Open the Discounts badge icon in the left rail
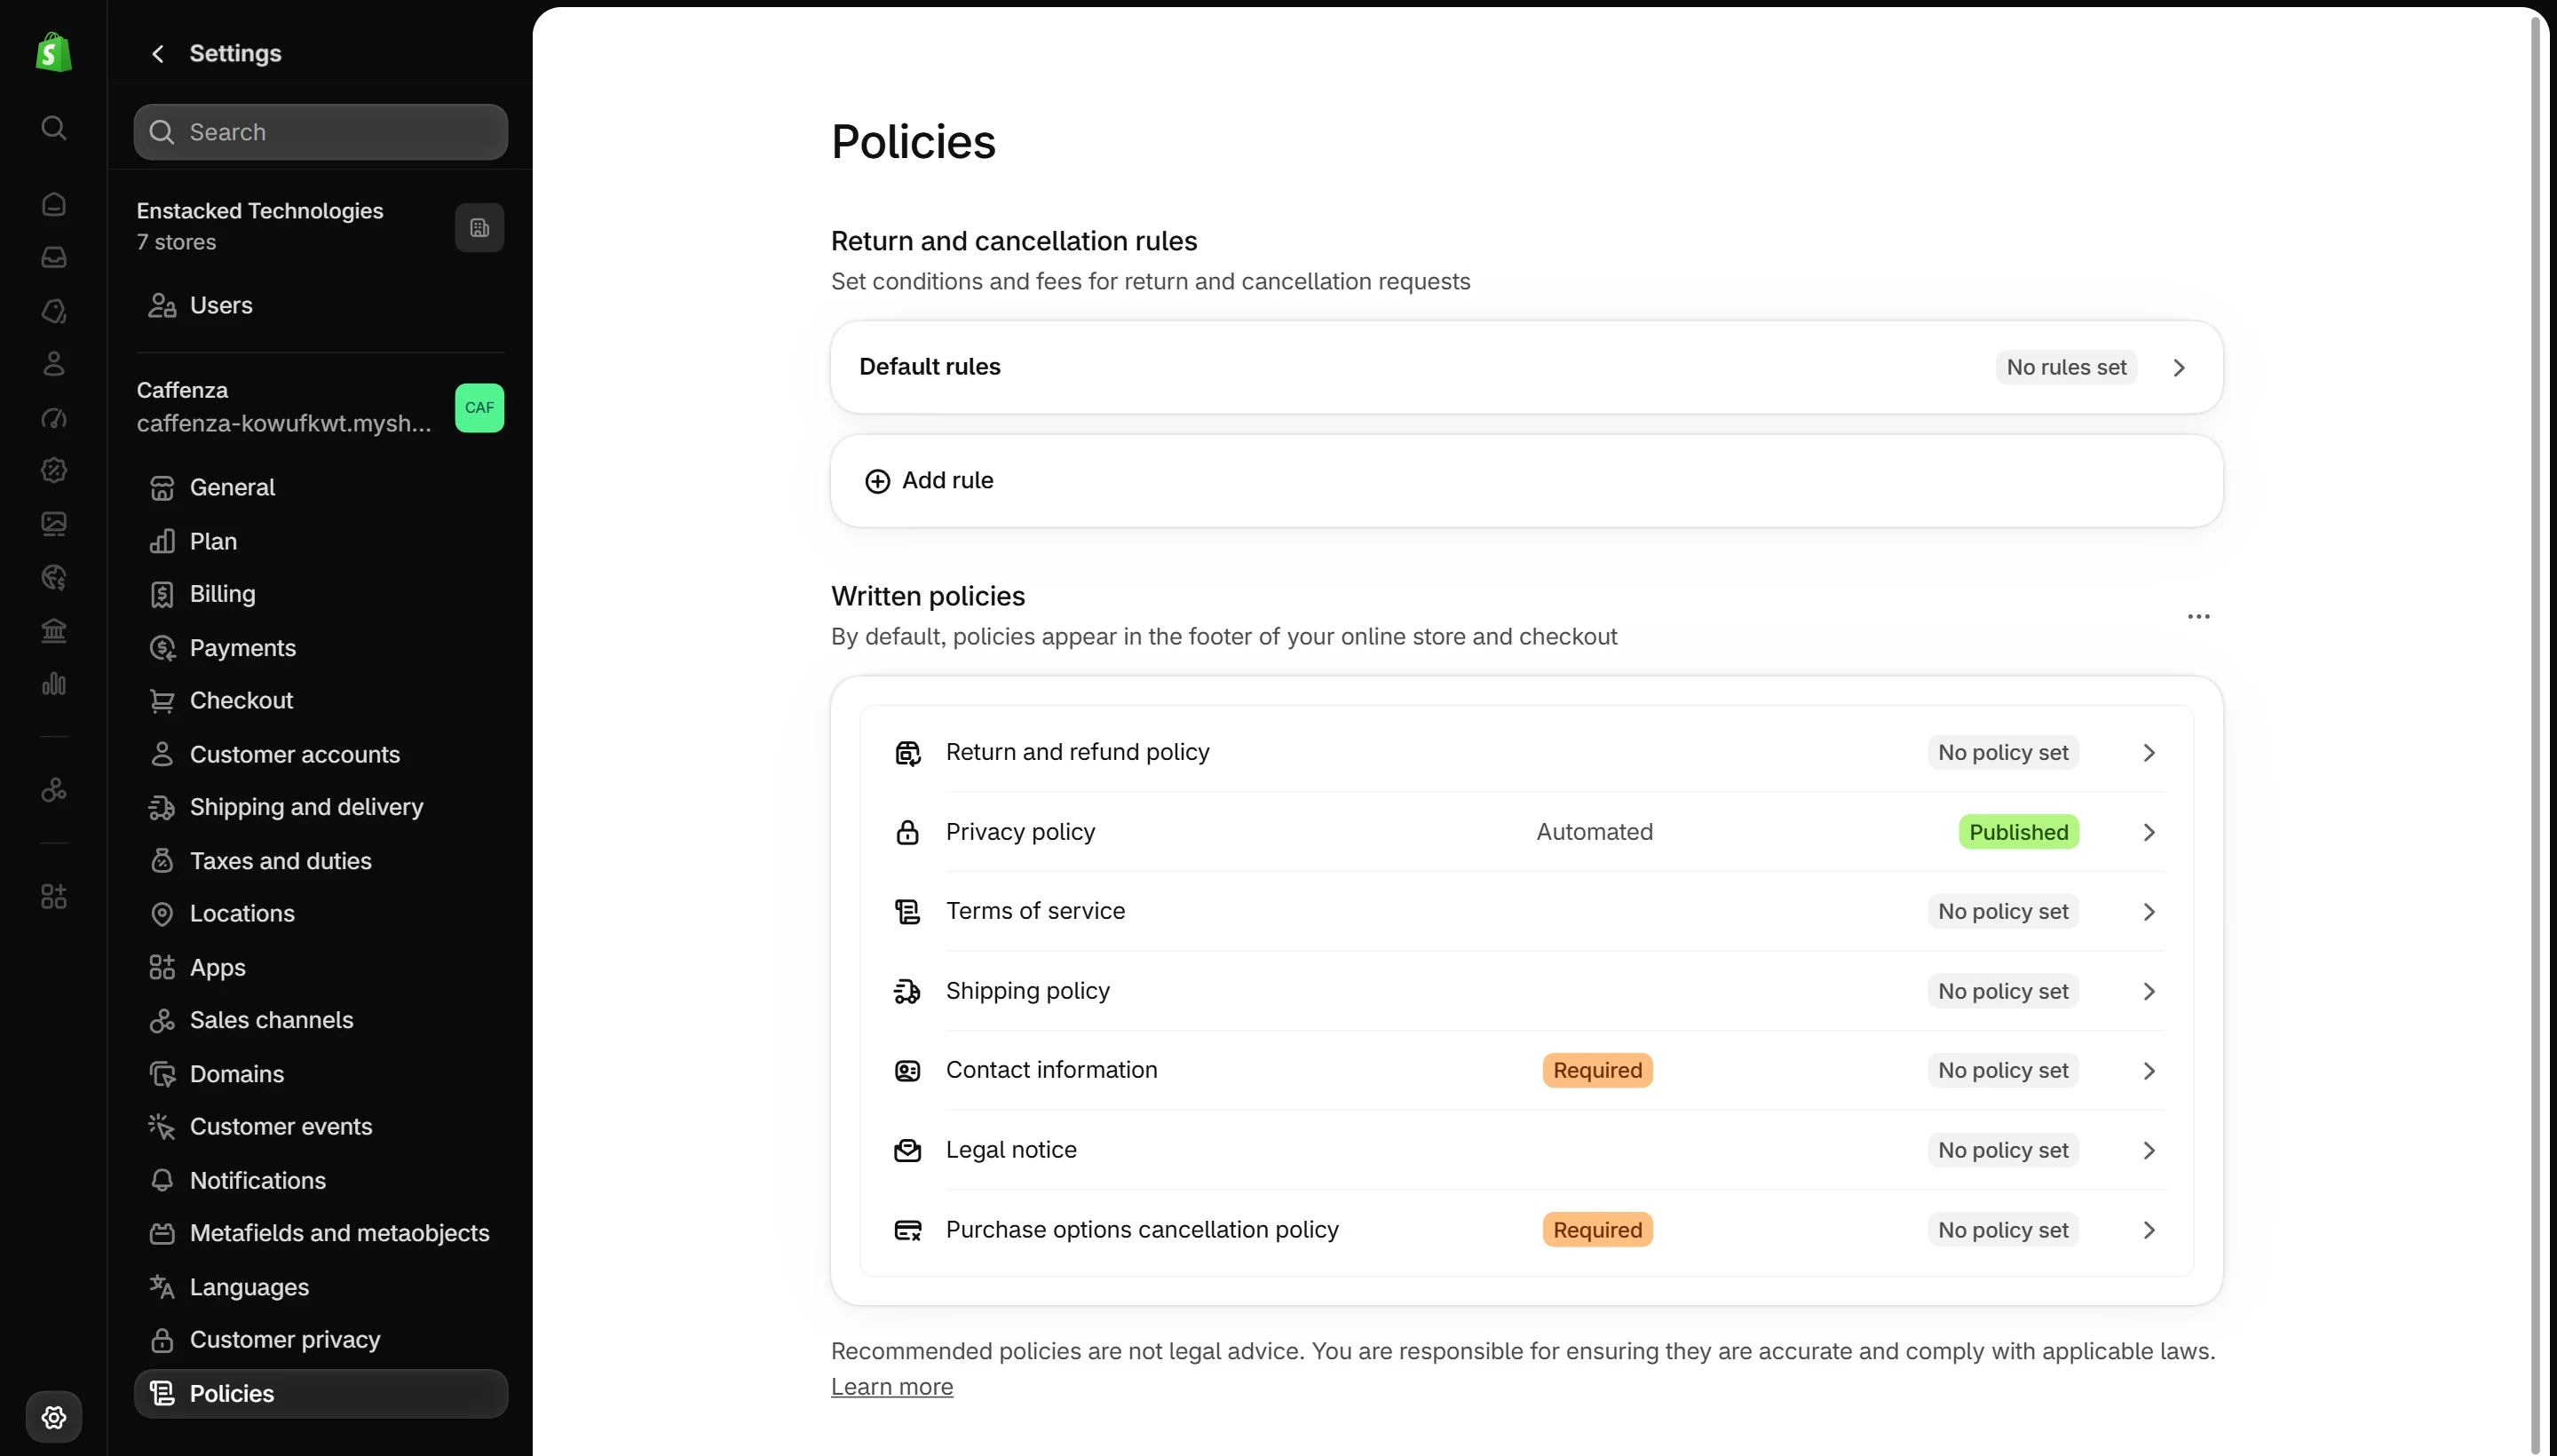Image resolution: width=2557 pixels, height=1456 pixels. coord(54,470)
